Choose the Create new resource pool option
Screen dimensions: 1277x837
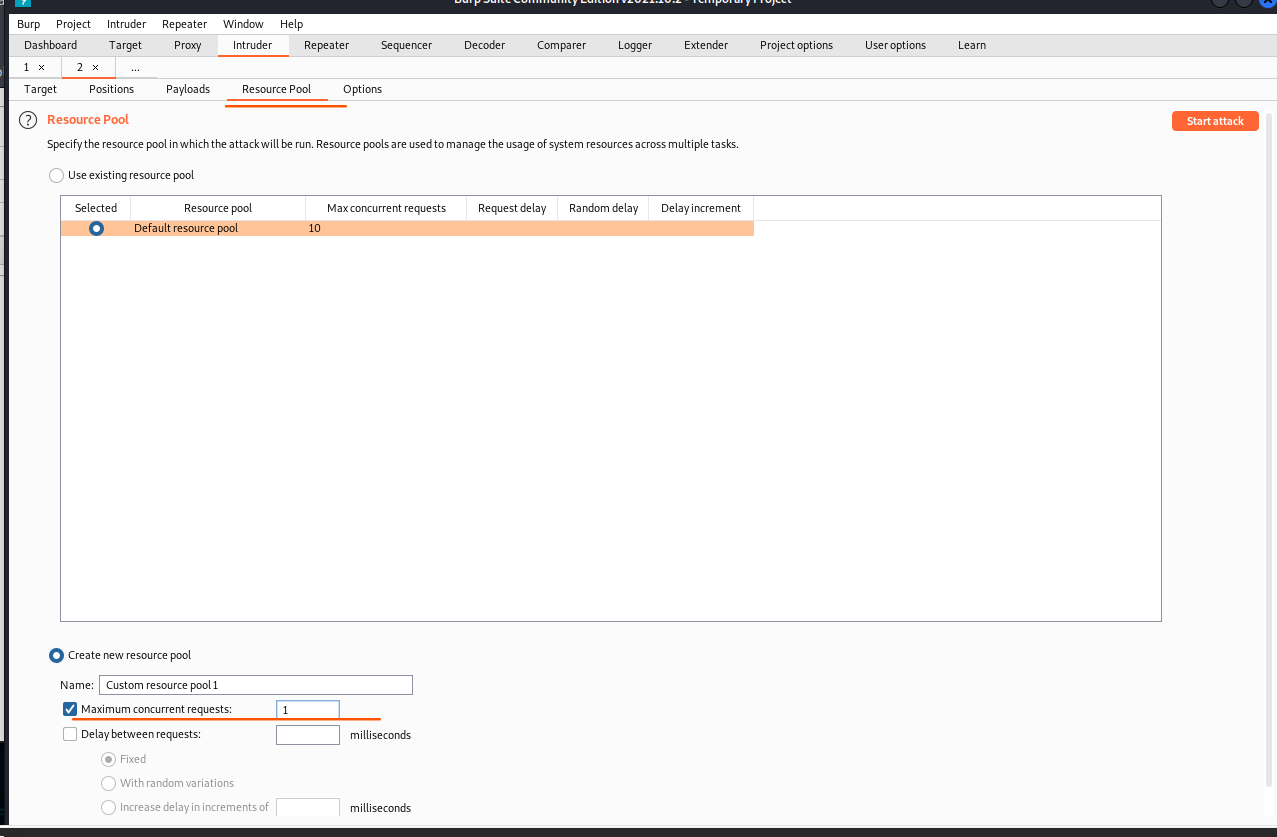(x=56, y=655)
